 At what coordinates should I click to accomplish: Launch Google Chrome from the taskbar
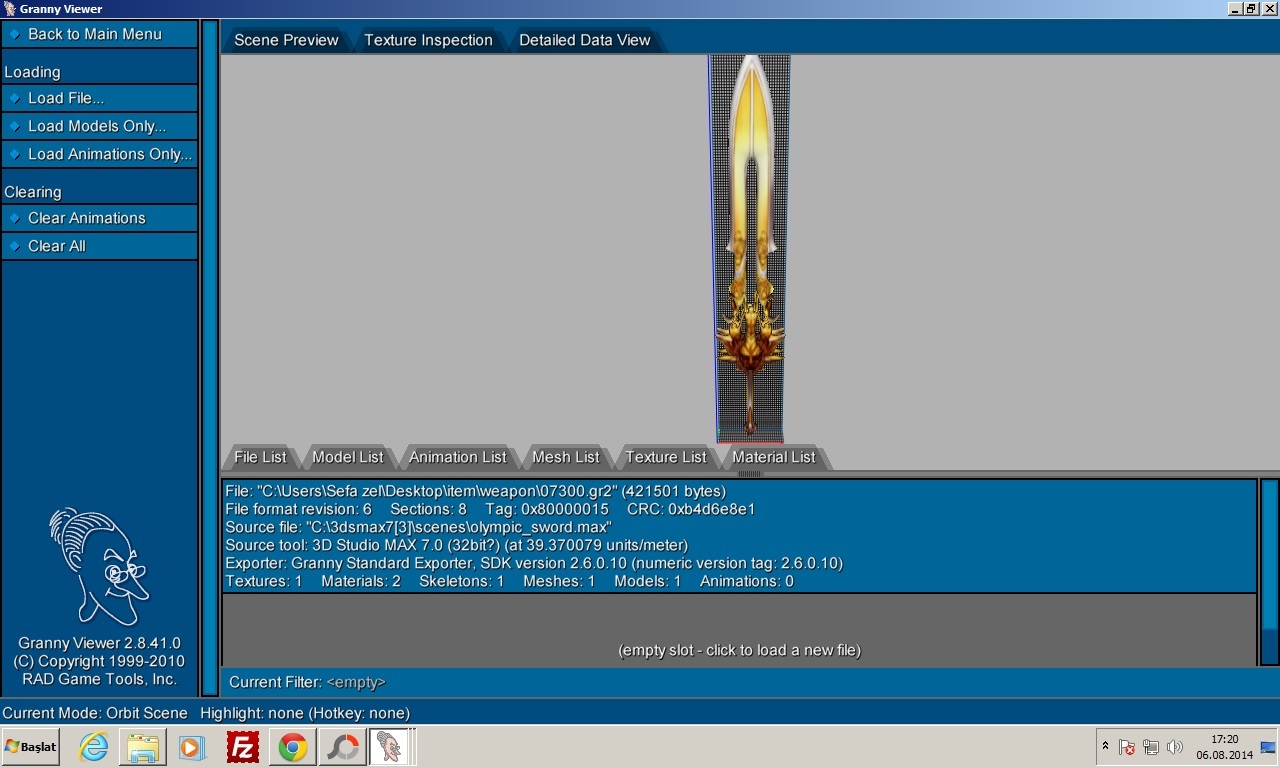[293, 747]
